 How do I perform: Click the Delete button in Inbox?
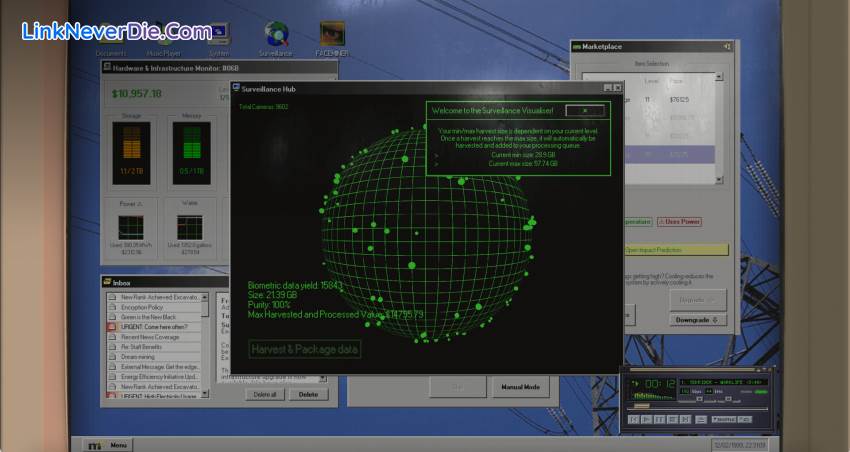[x=308, y=394]
